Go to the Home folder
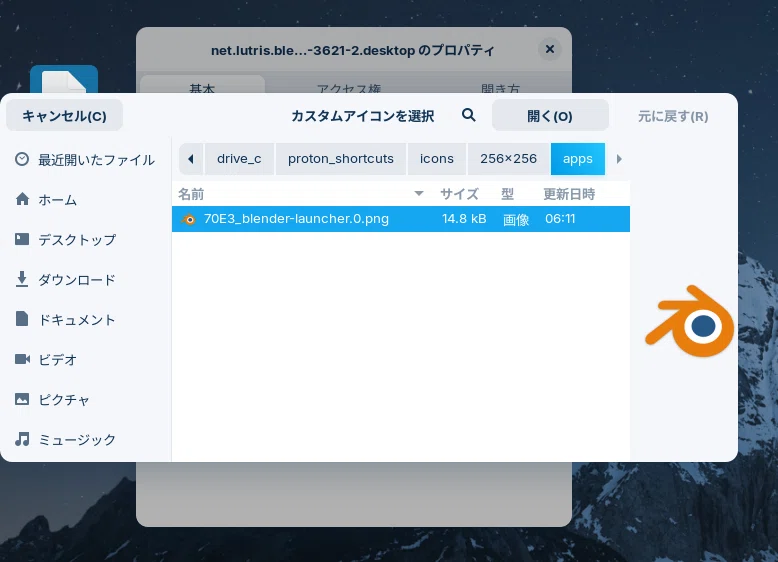The height and width of the screenshot is (562, 778). (x=85, y=199)
